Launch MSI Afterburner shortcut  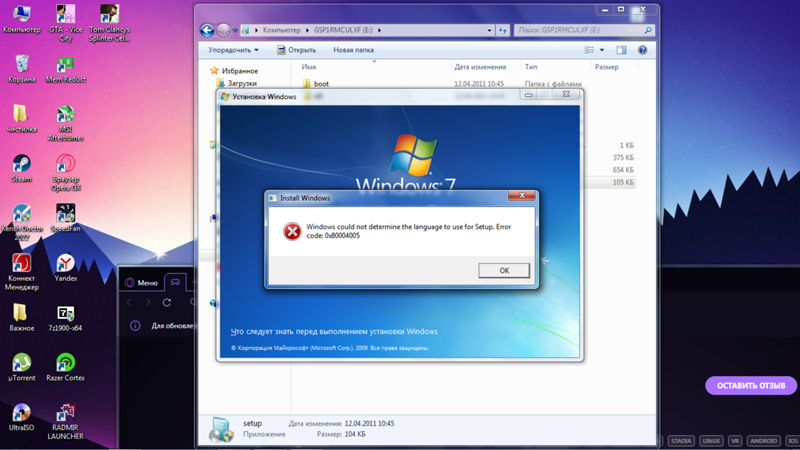(65, 123)
